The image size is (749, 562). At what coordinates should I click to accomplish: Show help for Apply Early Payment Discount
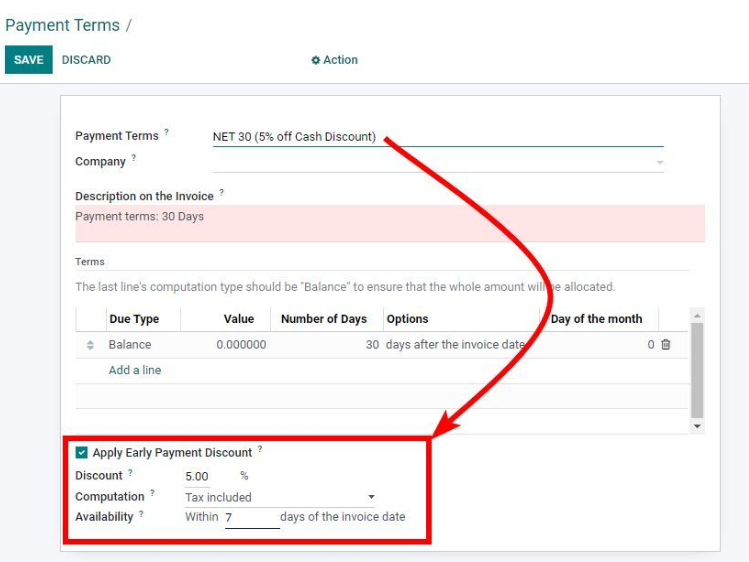pos(260,449)
